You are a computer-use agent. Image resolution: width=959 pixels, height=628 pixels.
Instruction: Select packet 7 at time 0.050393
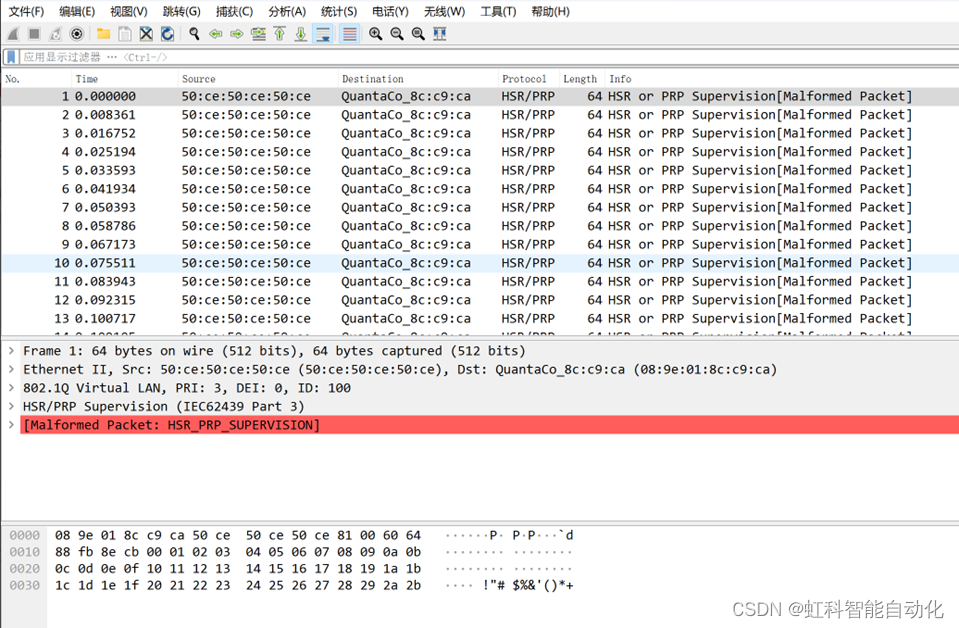(480, 207)
